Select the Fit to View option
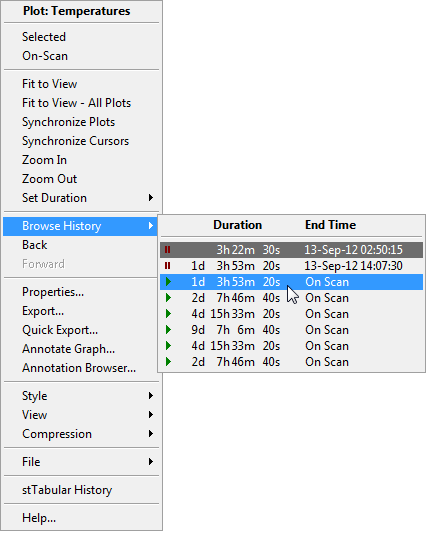The height and width of the screenshot is (534, 426). pyautogui.click(x=50, y=84)
